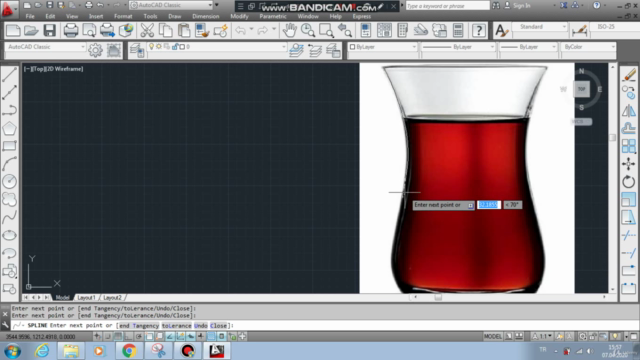
Task: Click end Tangency command option
Action: (139, 325)
